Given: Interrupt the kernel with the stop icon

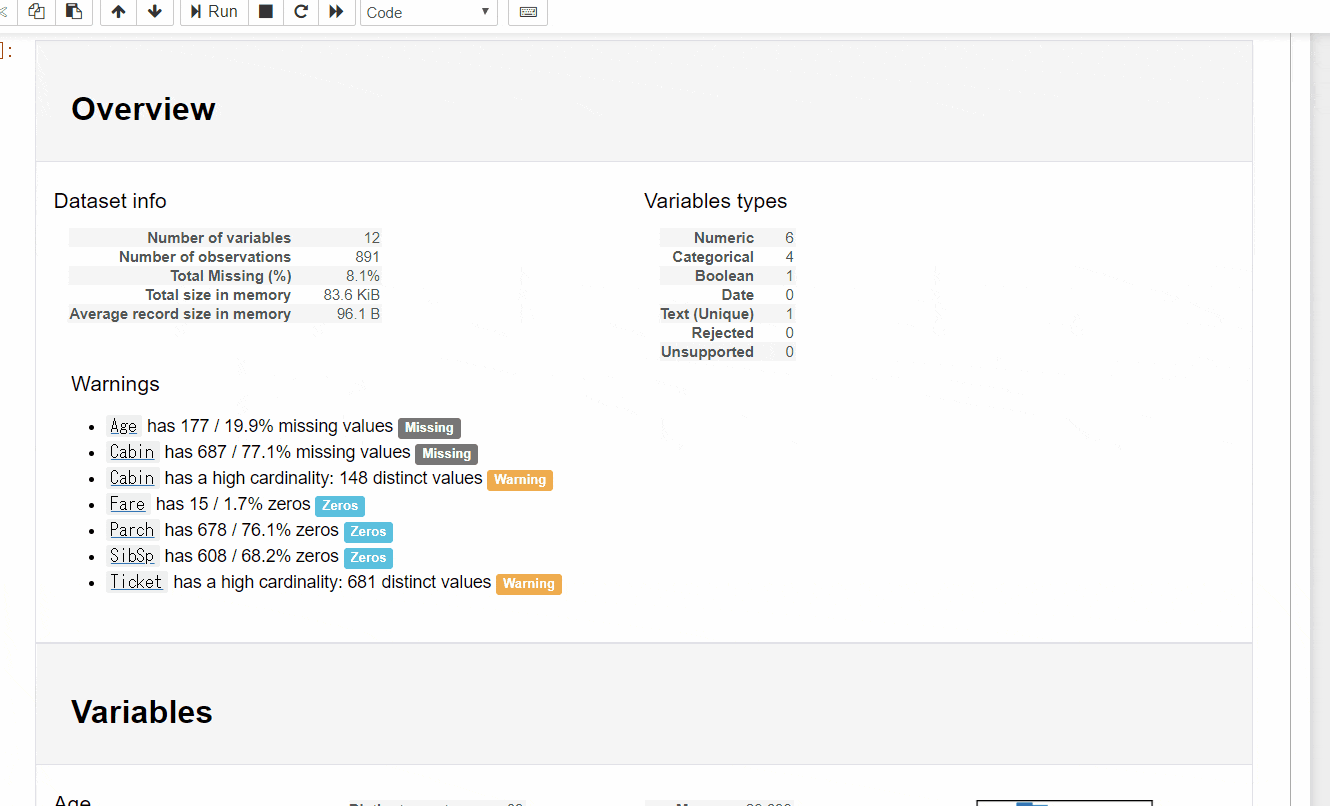Looking at the screenshot, I should click(265, 11).
